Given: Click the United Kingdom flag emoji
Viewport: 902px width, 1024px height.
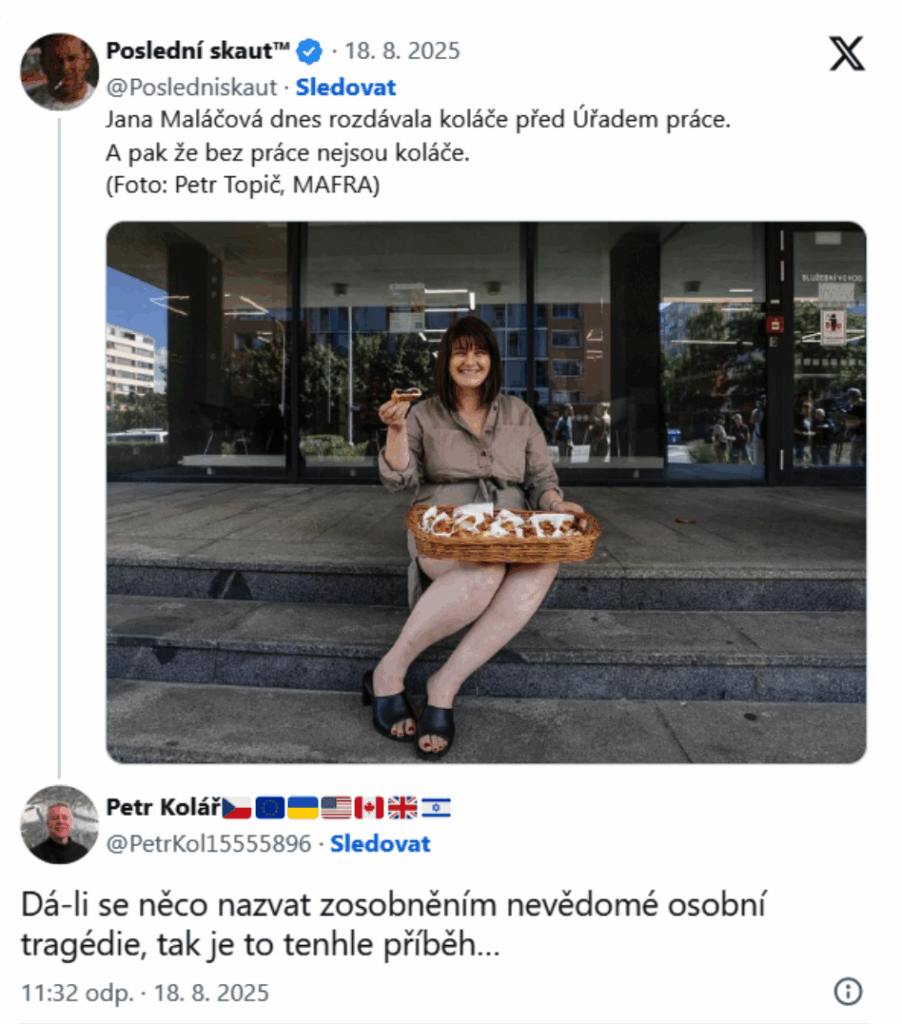Looking at the screenshot, I should click(402, 808).
